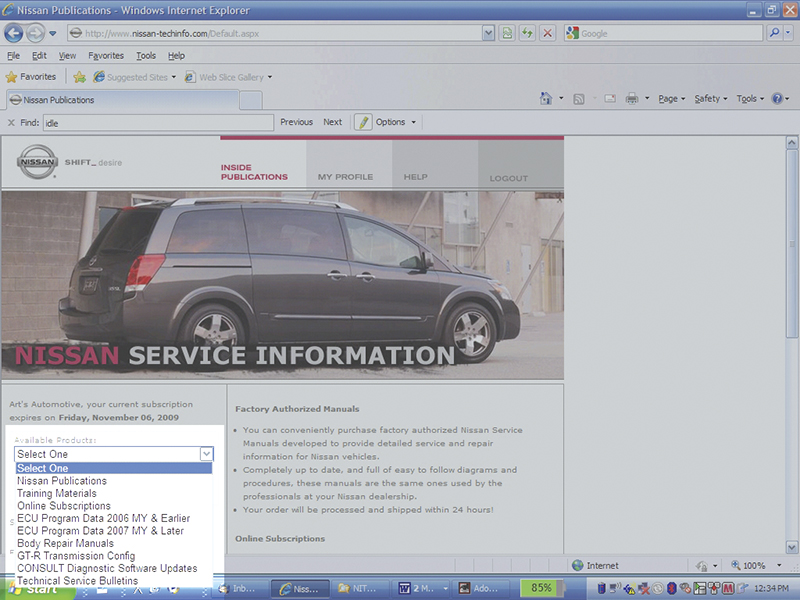Click the RSS Feeds icon
This screenshot has height=600, width=800.
[579, 99]
